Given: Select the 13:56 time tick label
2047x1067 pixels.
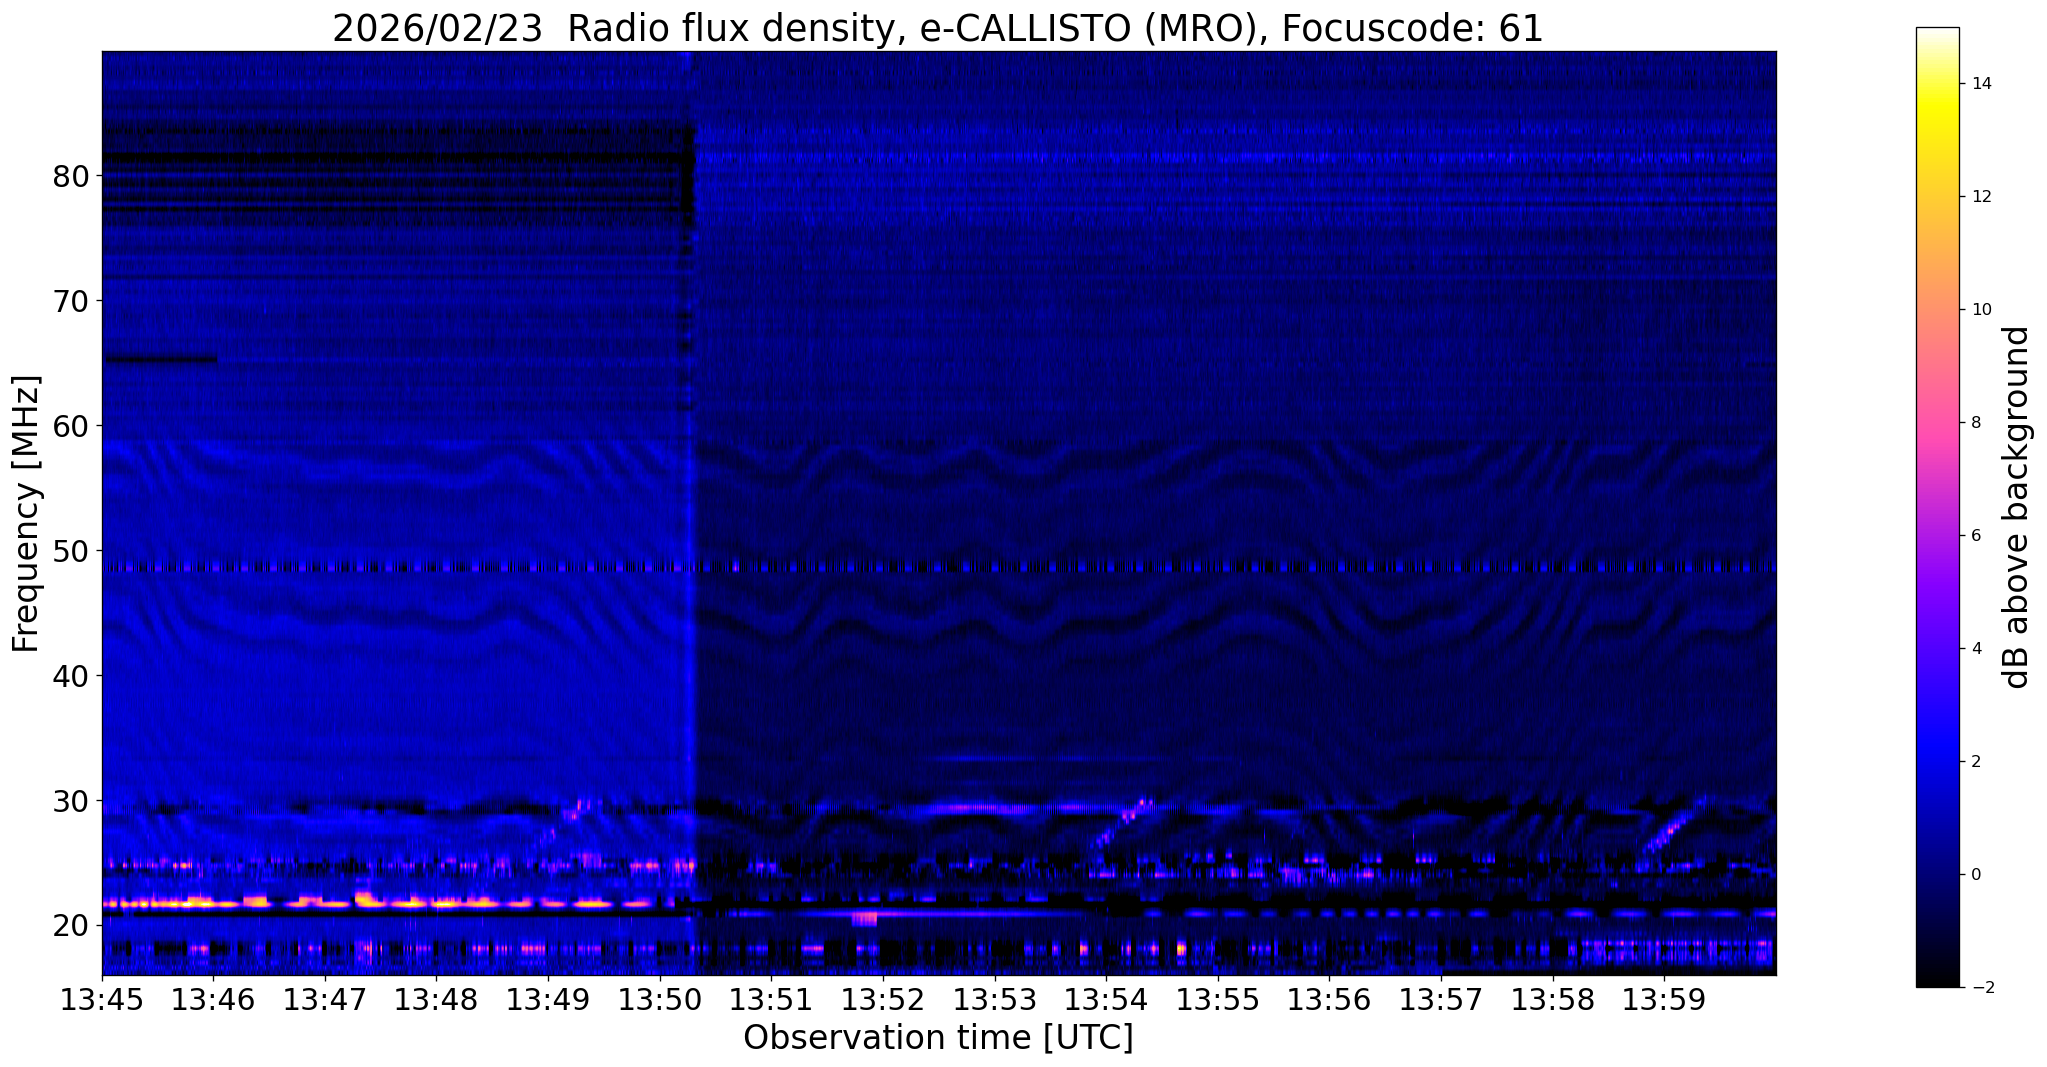Looking at the screenshot, I should click(1329, 1000).
